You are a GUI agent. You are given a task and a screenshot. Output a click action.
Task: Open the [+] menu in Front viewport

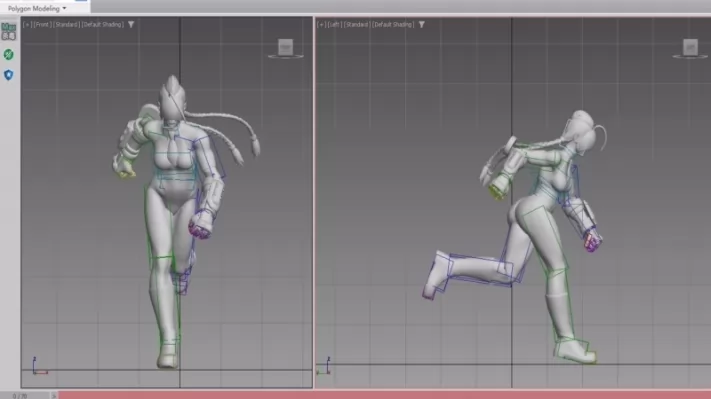[27, 24]
